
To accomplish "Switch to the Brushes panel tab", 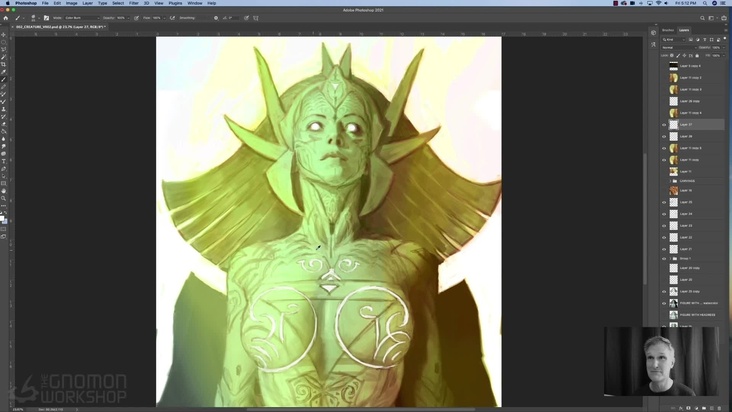I will [668, 30].
